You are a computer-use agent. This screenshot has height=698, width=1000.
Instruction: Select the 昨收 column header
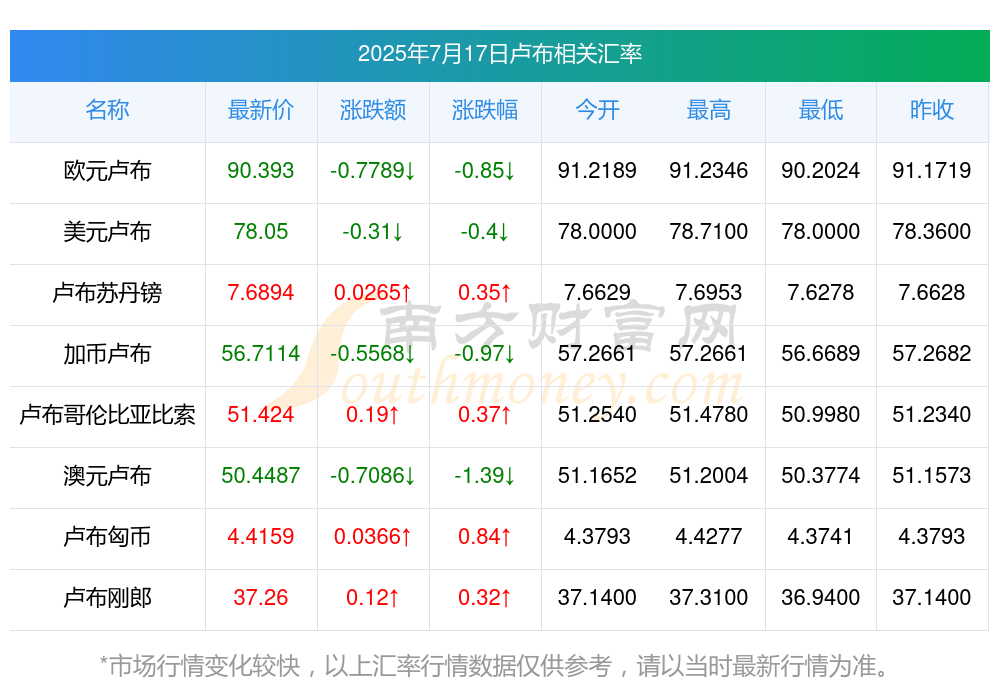932,110
